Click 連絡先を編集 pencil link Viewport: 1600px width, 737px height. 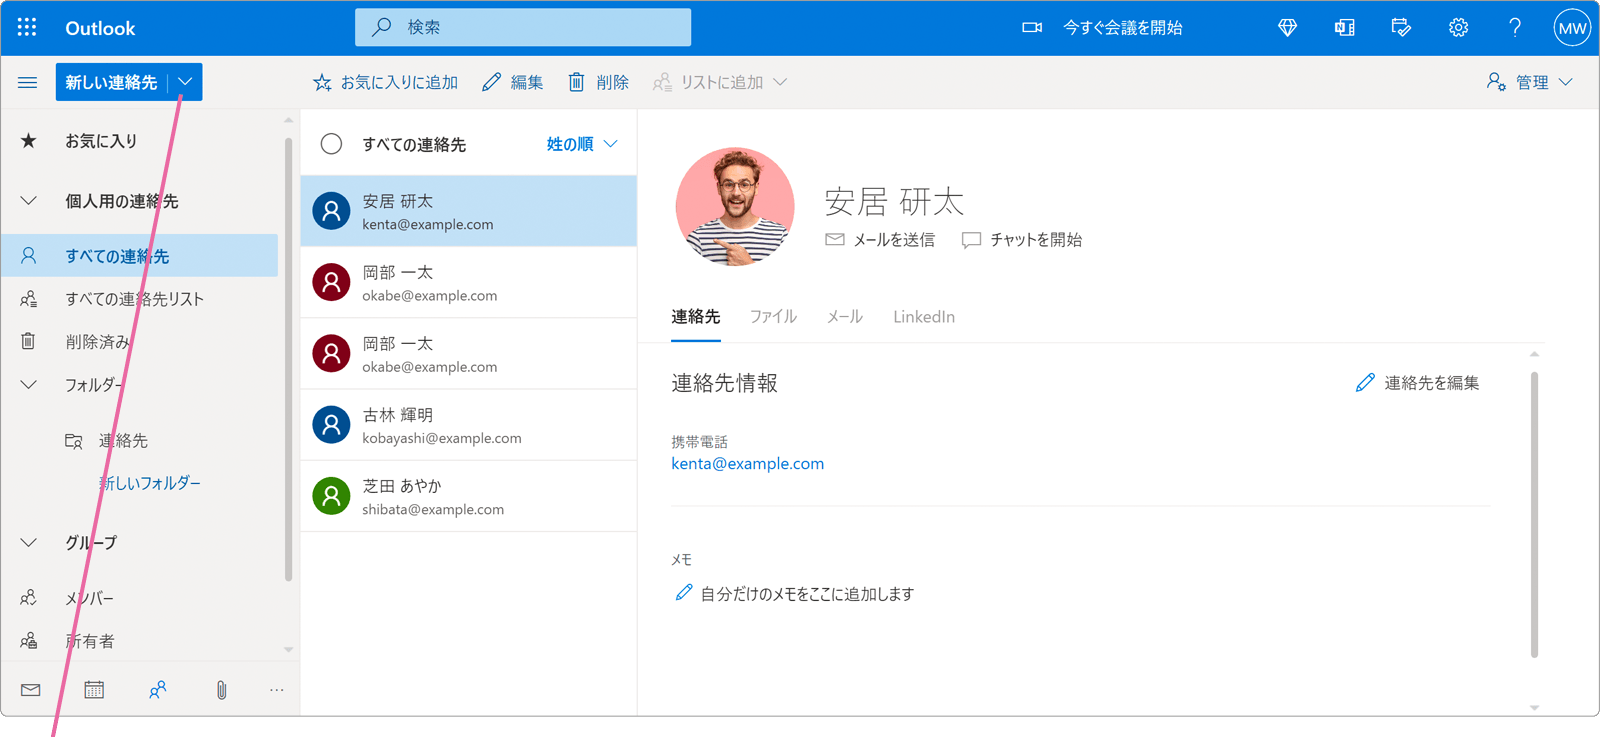(1417, 383)
